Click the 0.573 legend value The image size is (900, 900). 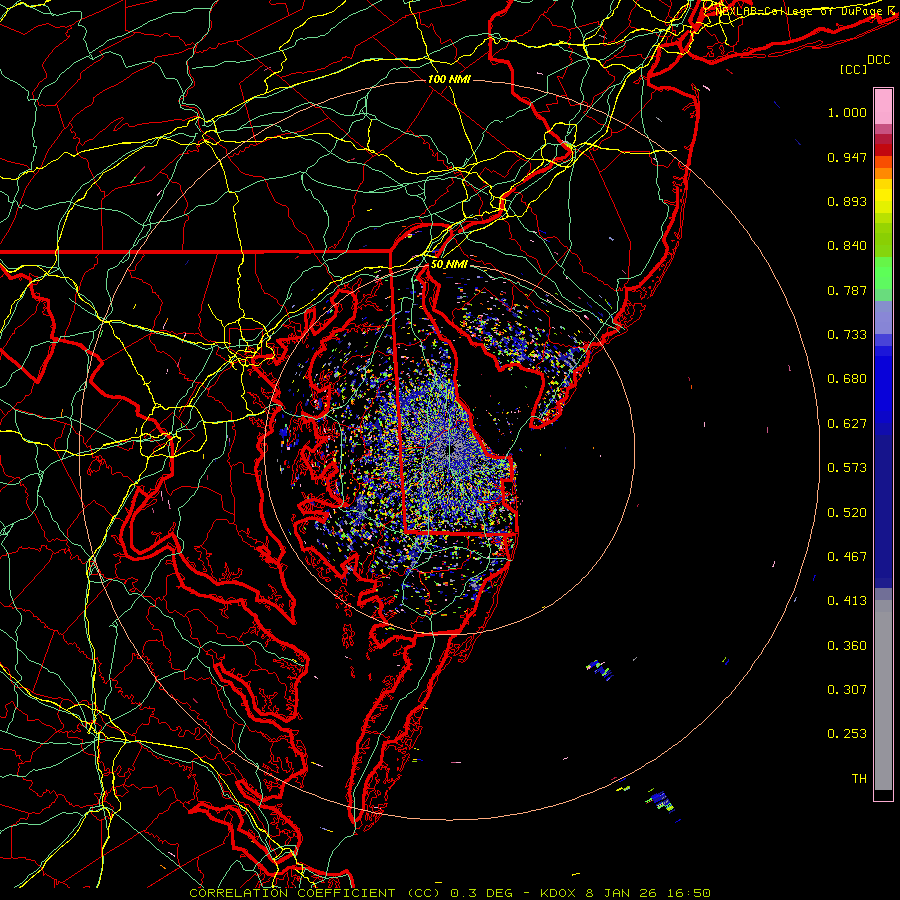pyautogui.click(x=847, y=468)
